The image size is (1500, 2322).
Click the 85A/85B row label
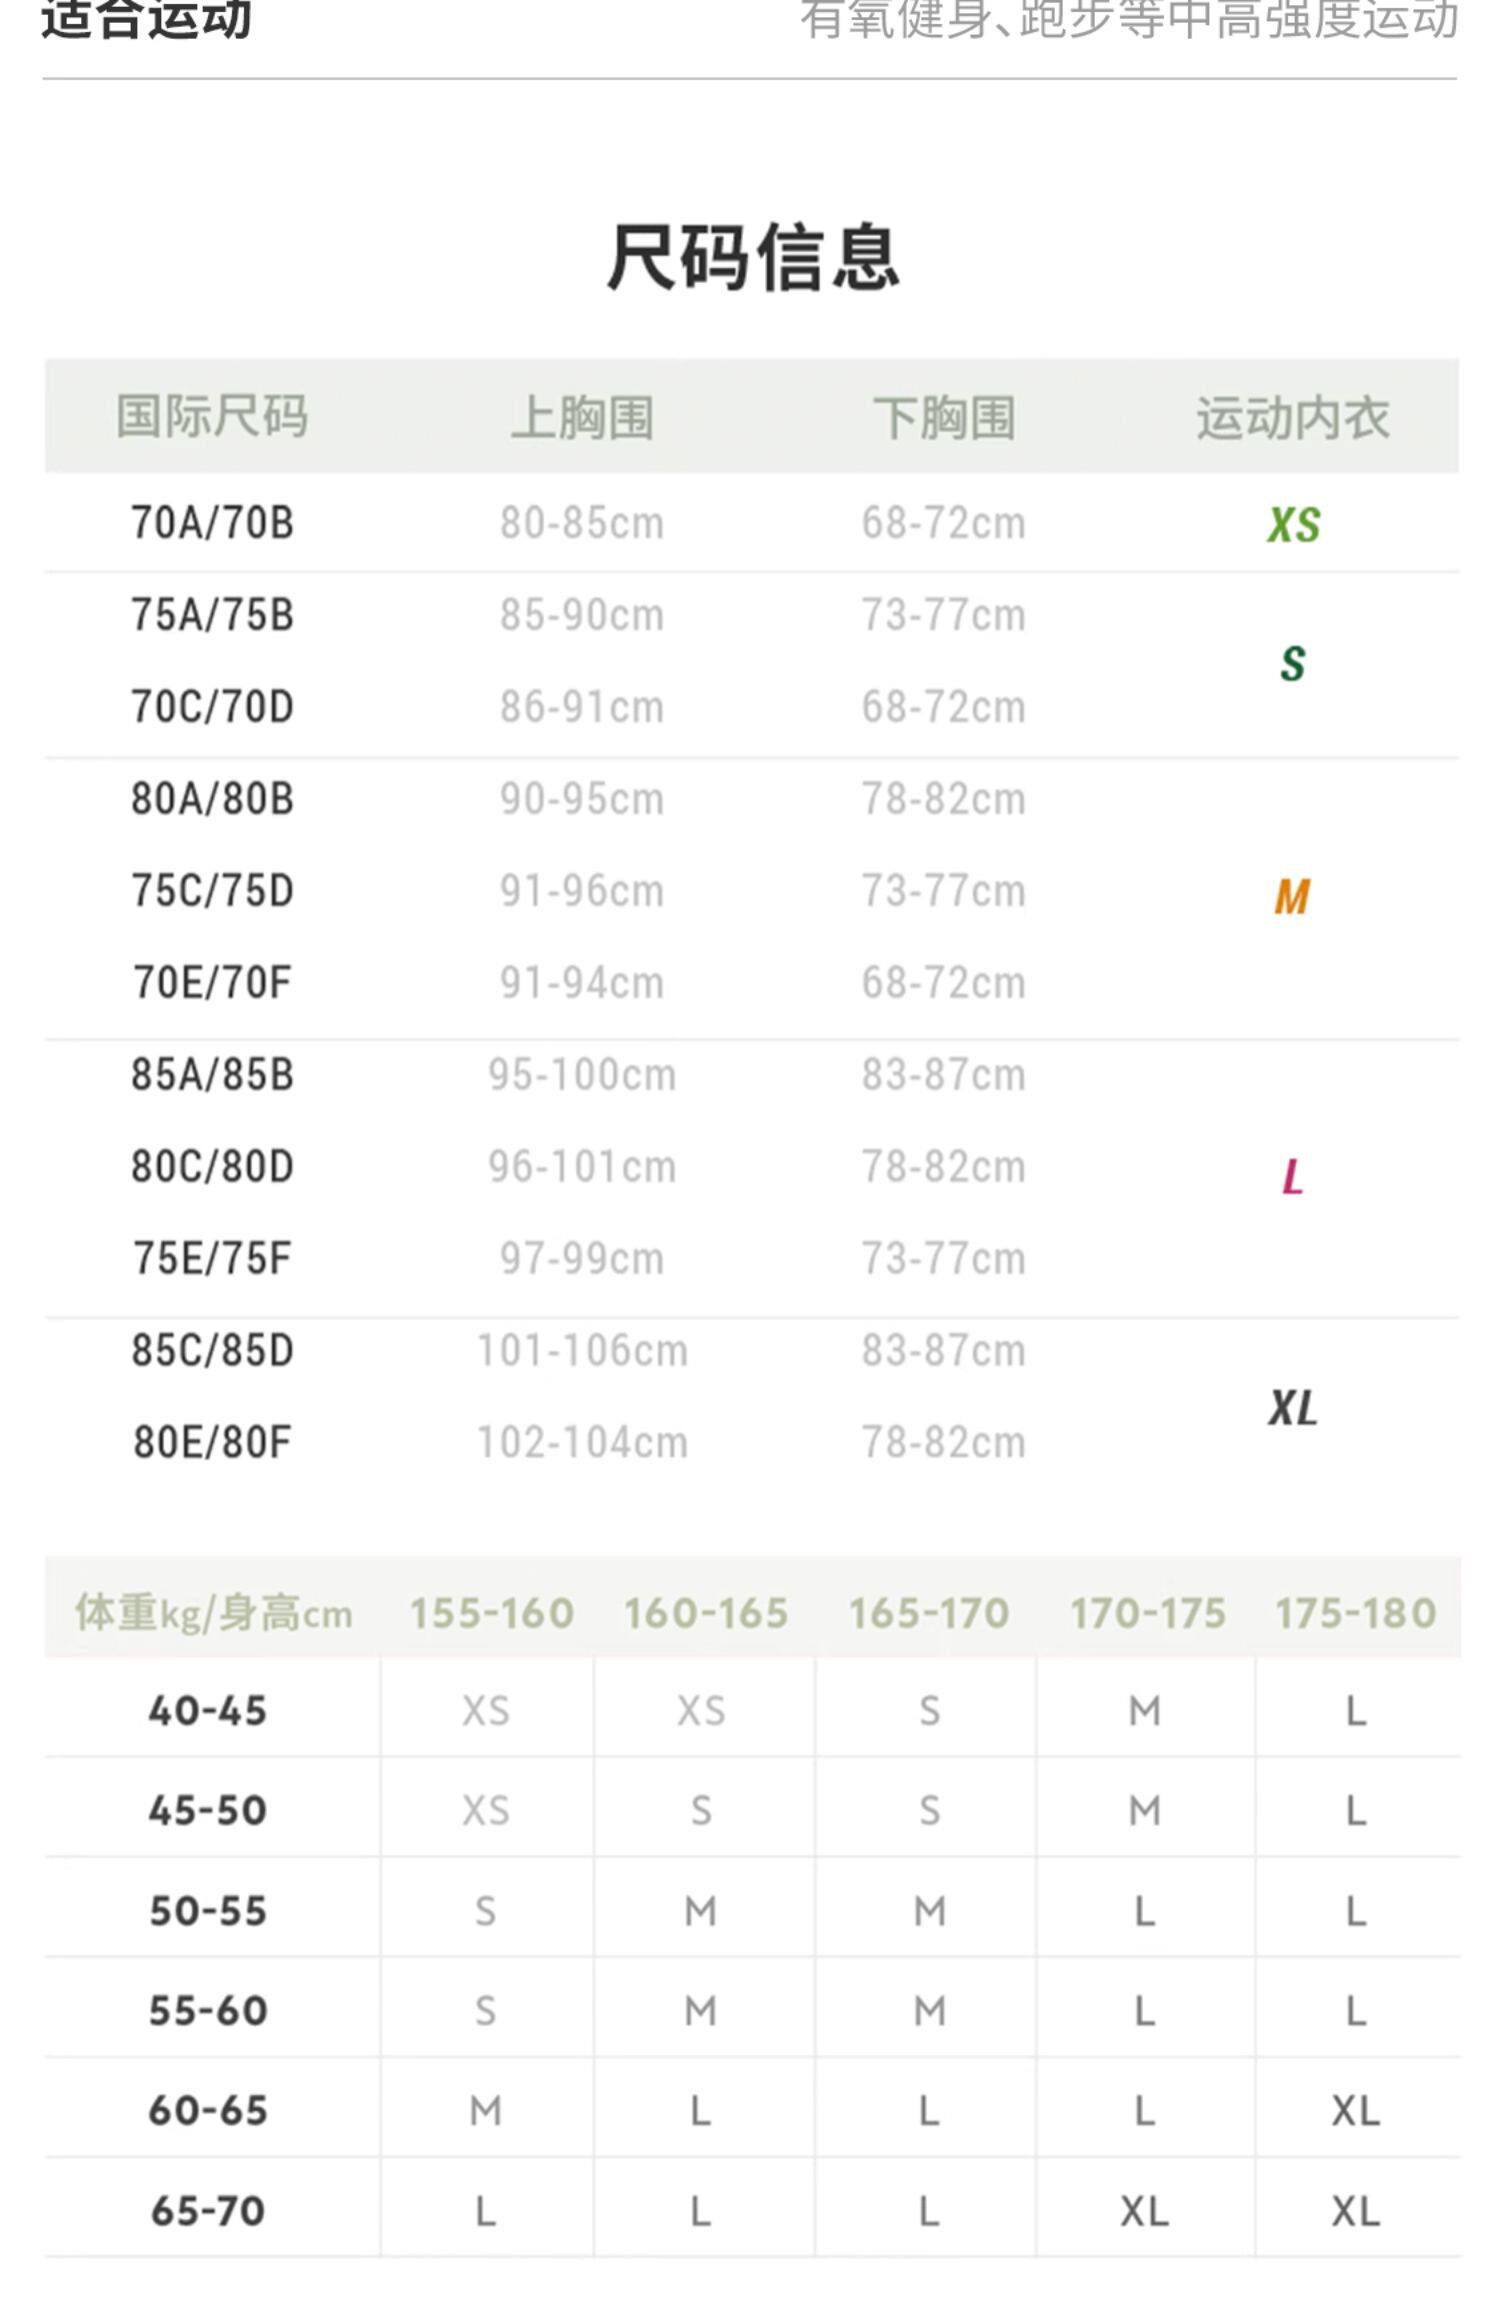(212, 1075)
